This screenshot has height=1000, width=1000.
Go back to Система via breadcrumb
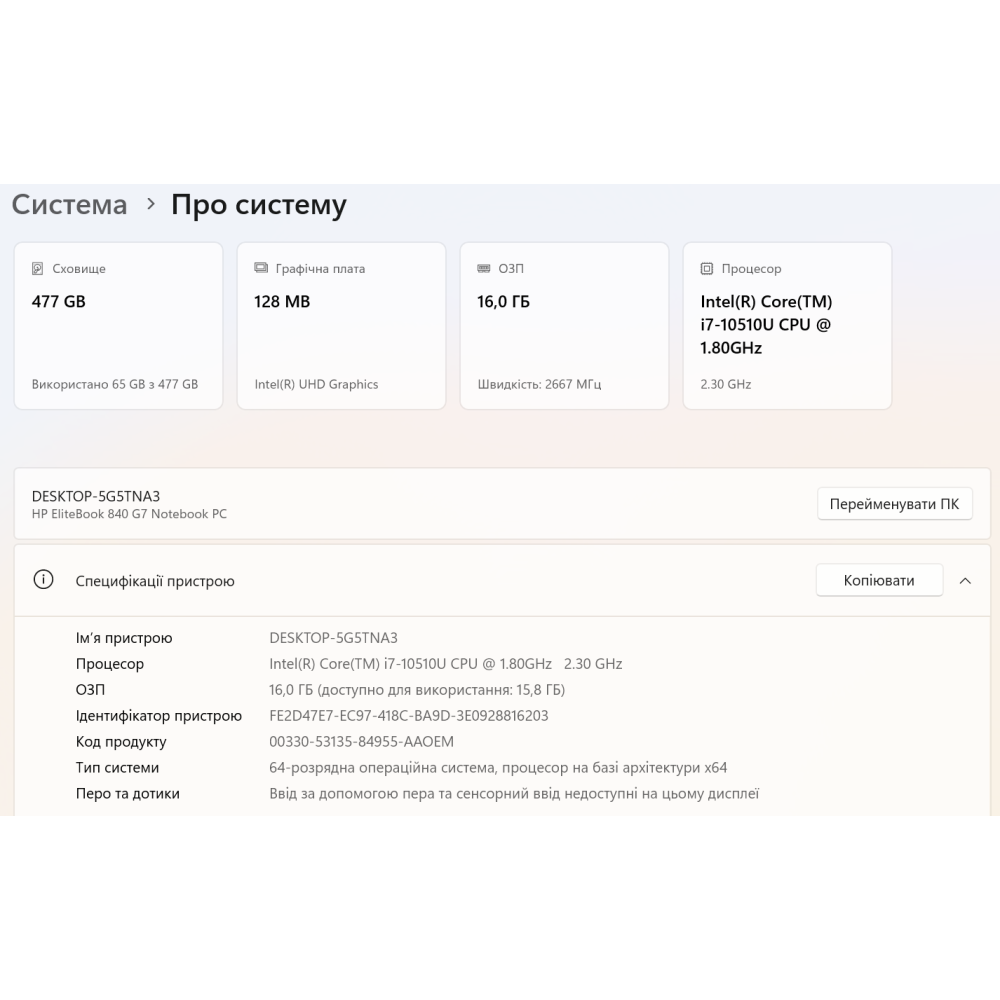click(69, 205)
